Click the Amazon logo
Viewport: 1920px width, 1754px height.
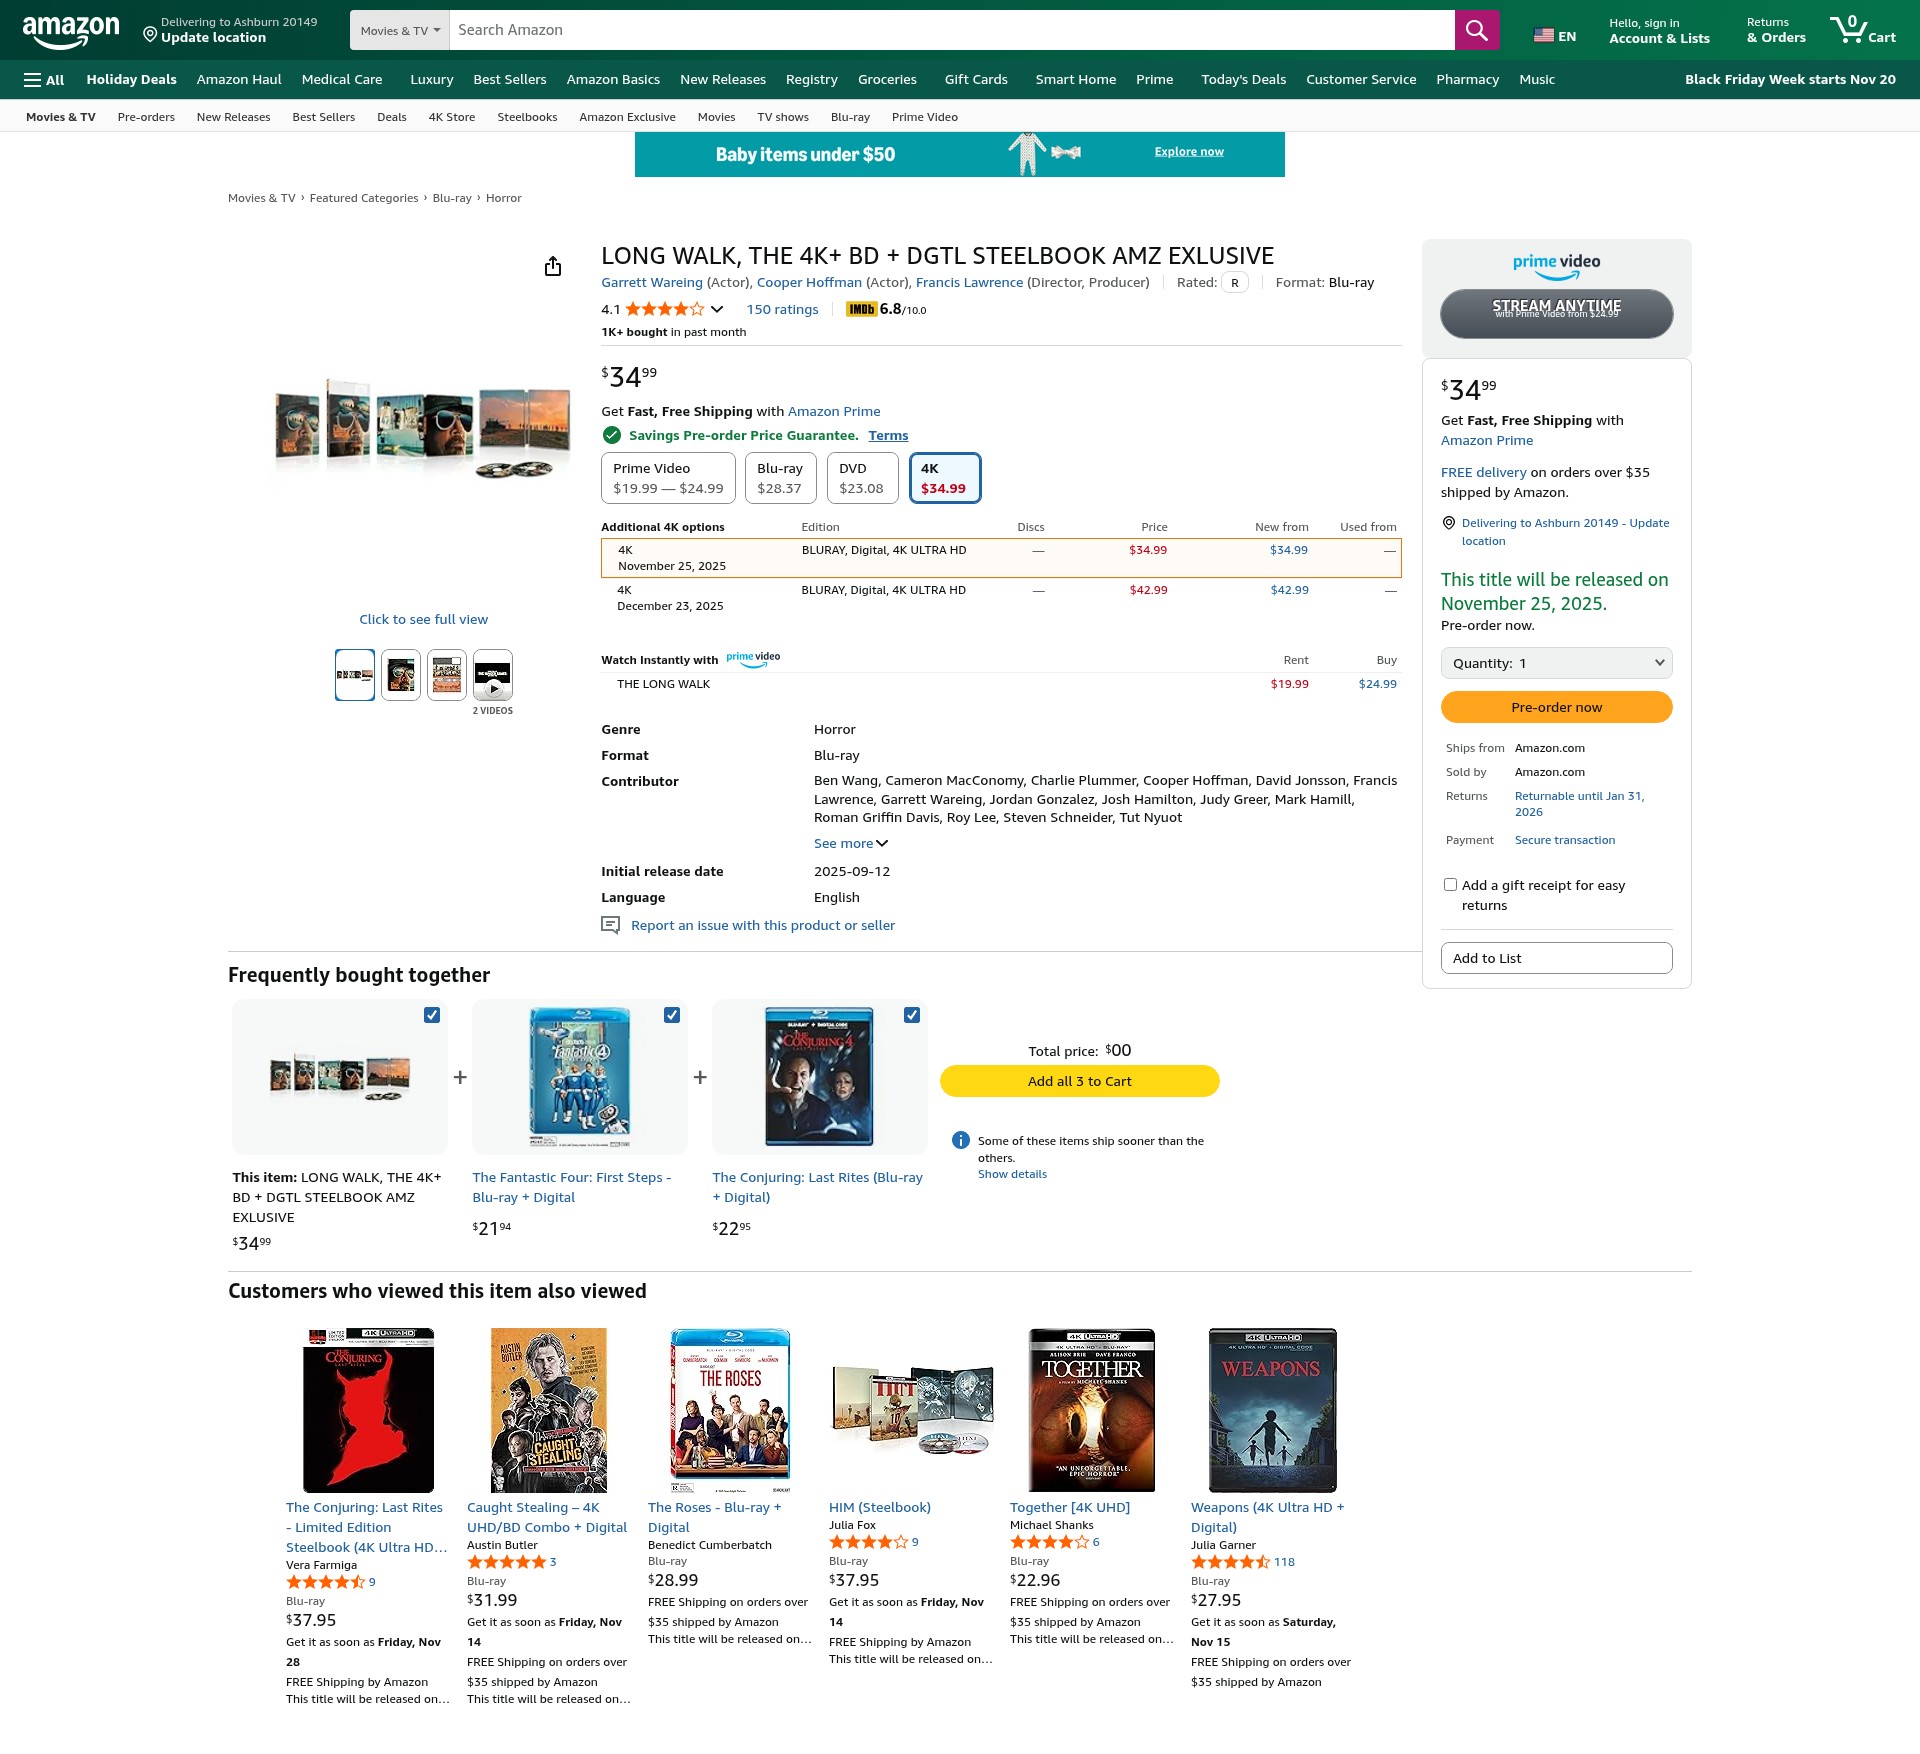tap(70, 31)
